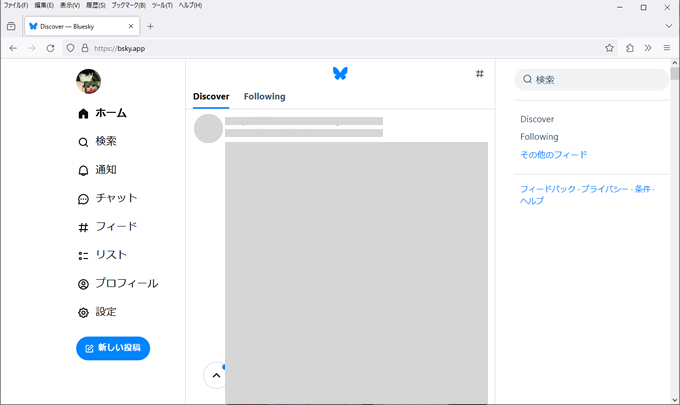Open the ファイル(F) menu
Viewport: 680px width, 405px height.
click(16, 5)
